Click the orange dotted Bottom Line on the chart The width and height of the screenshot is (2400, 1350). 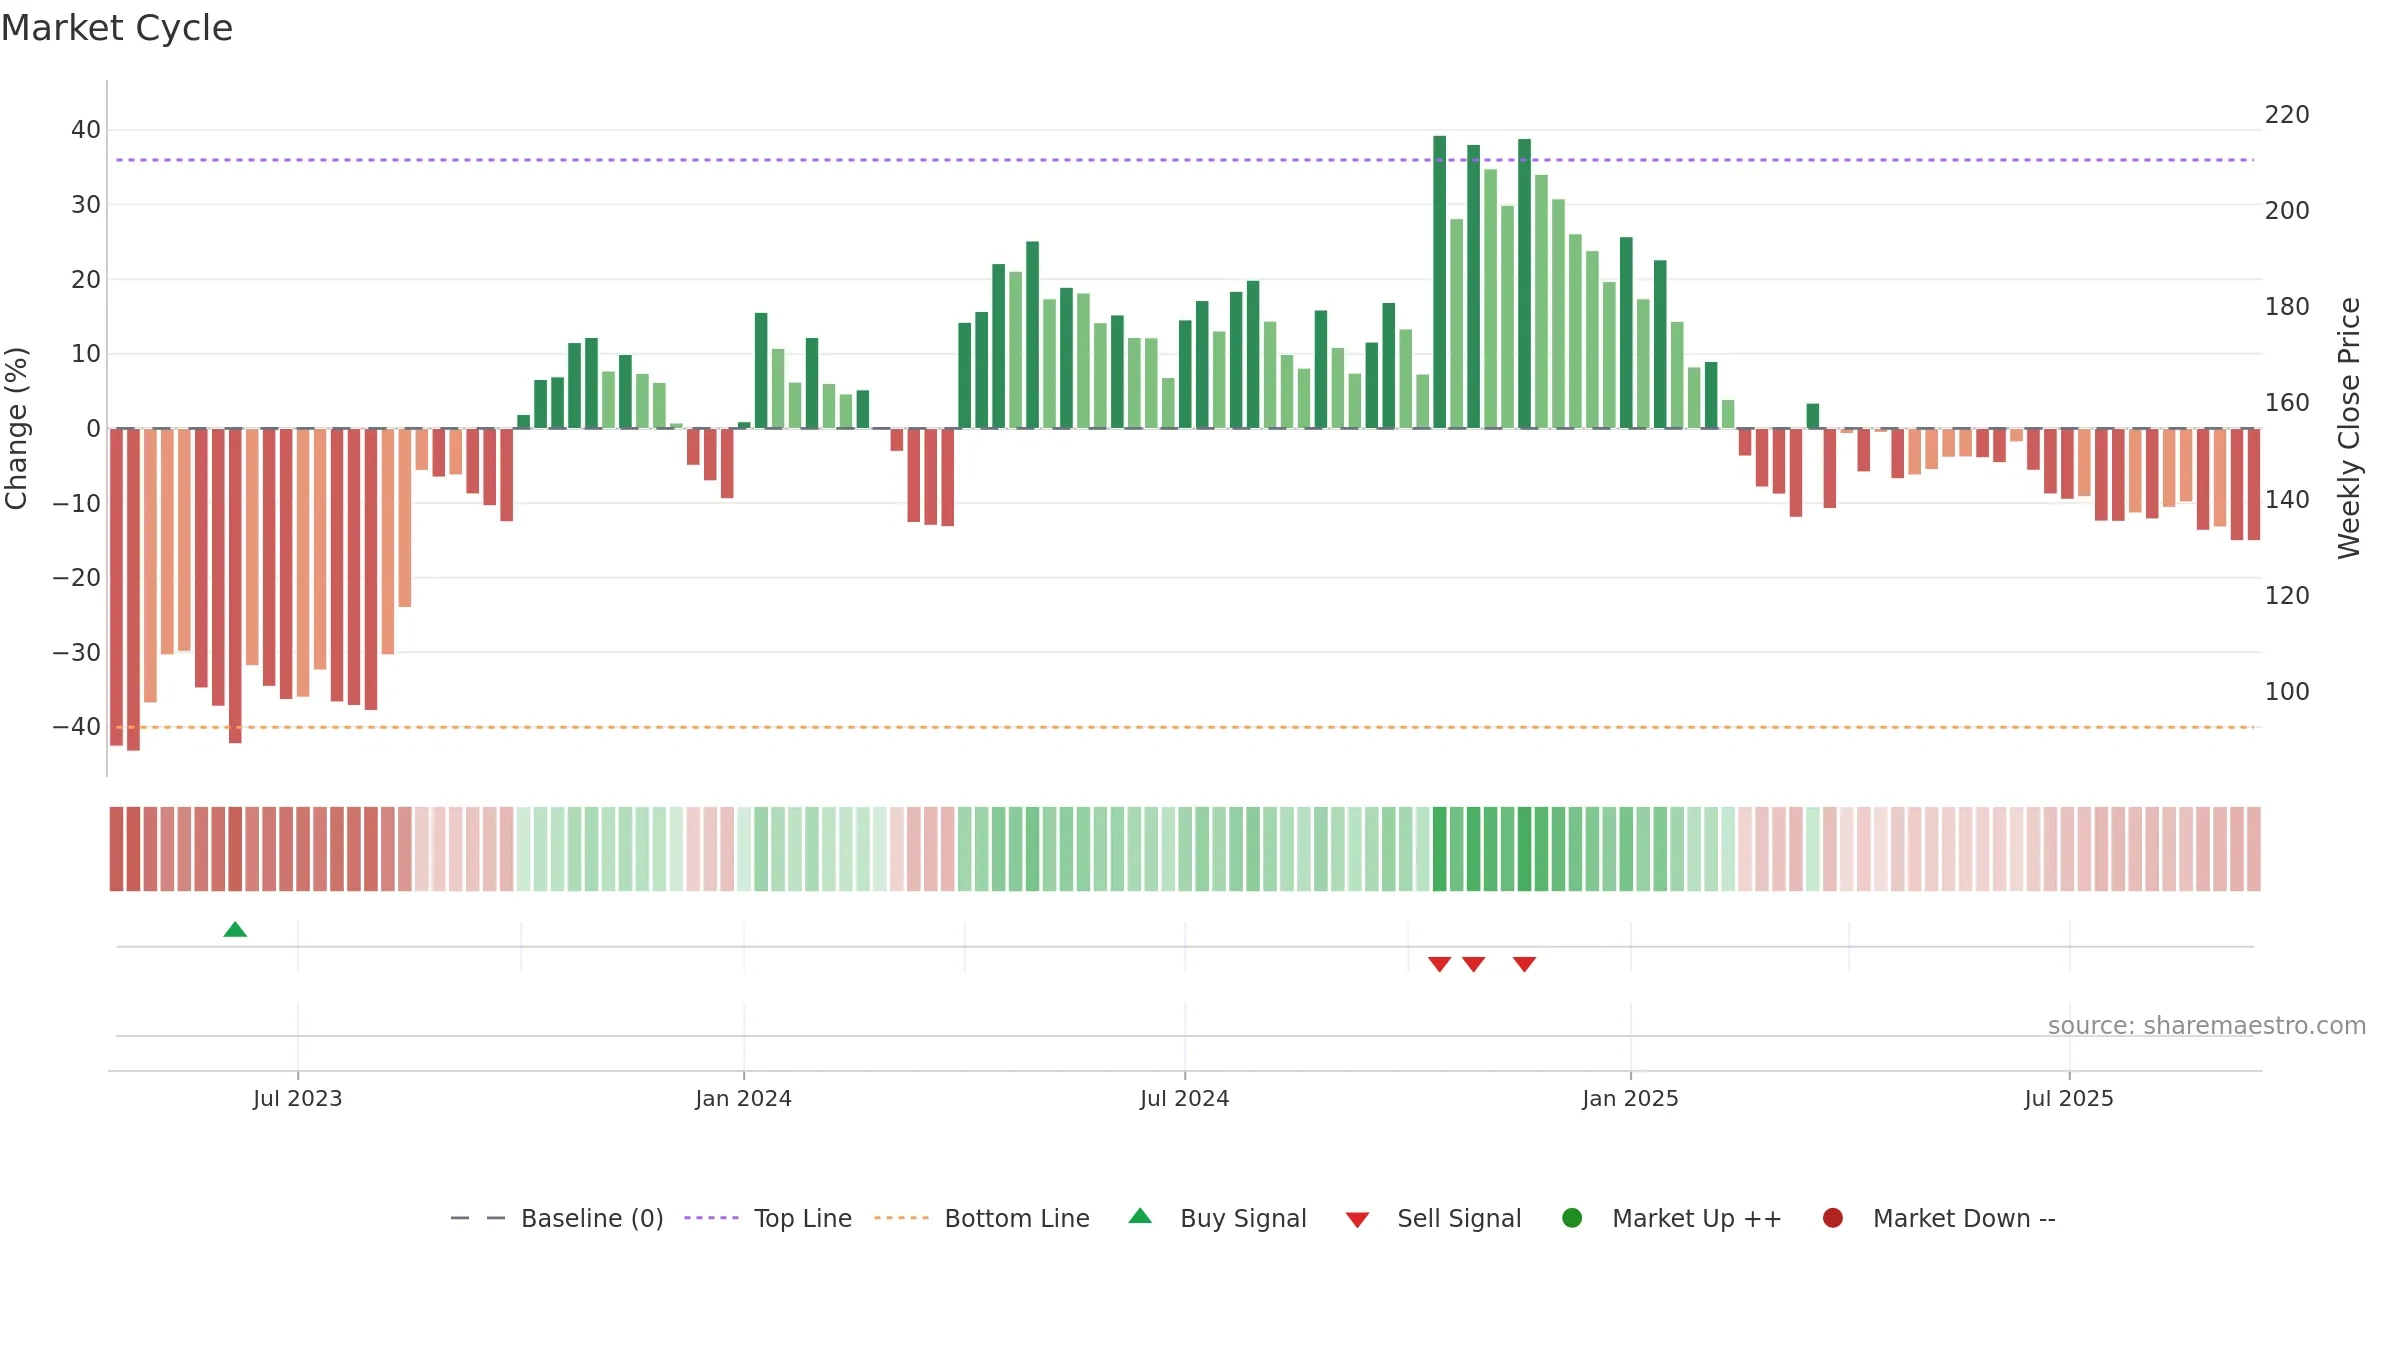coord(1185,727)
